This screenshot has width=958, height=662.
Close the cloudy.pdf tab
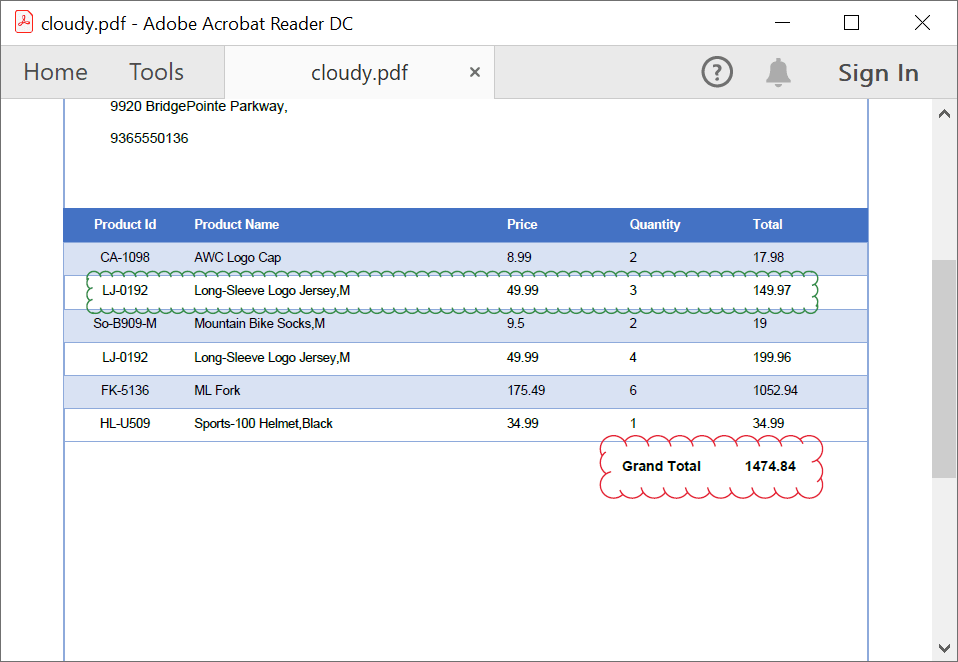point(475,72)
